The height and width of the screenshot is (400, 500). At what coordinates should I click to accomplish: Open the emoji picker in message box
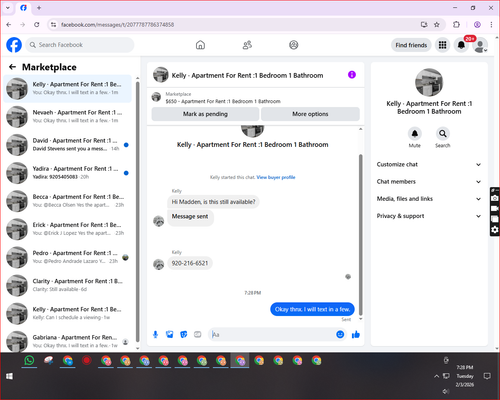point(340,334)
